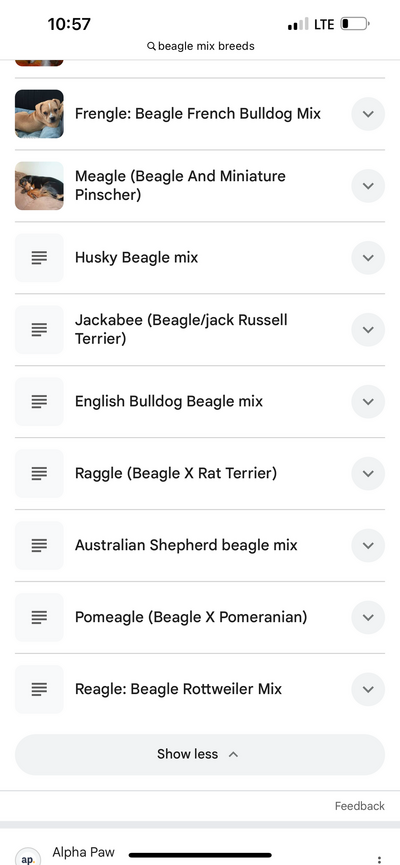
Task: Click the text icon beside Jackabee
Action: coord(39,330)
